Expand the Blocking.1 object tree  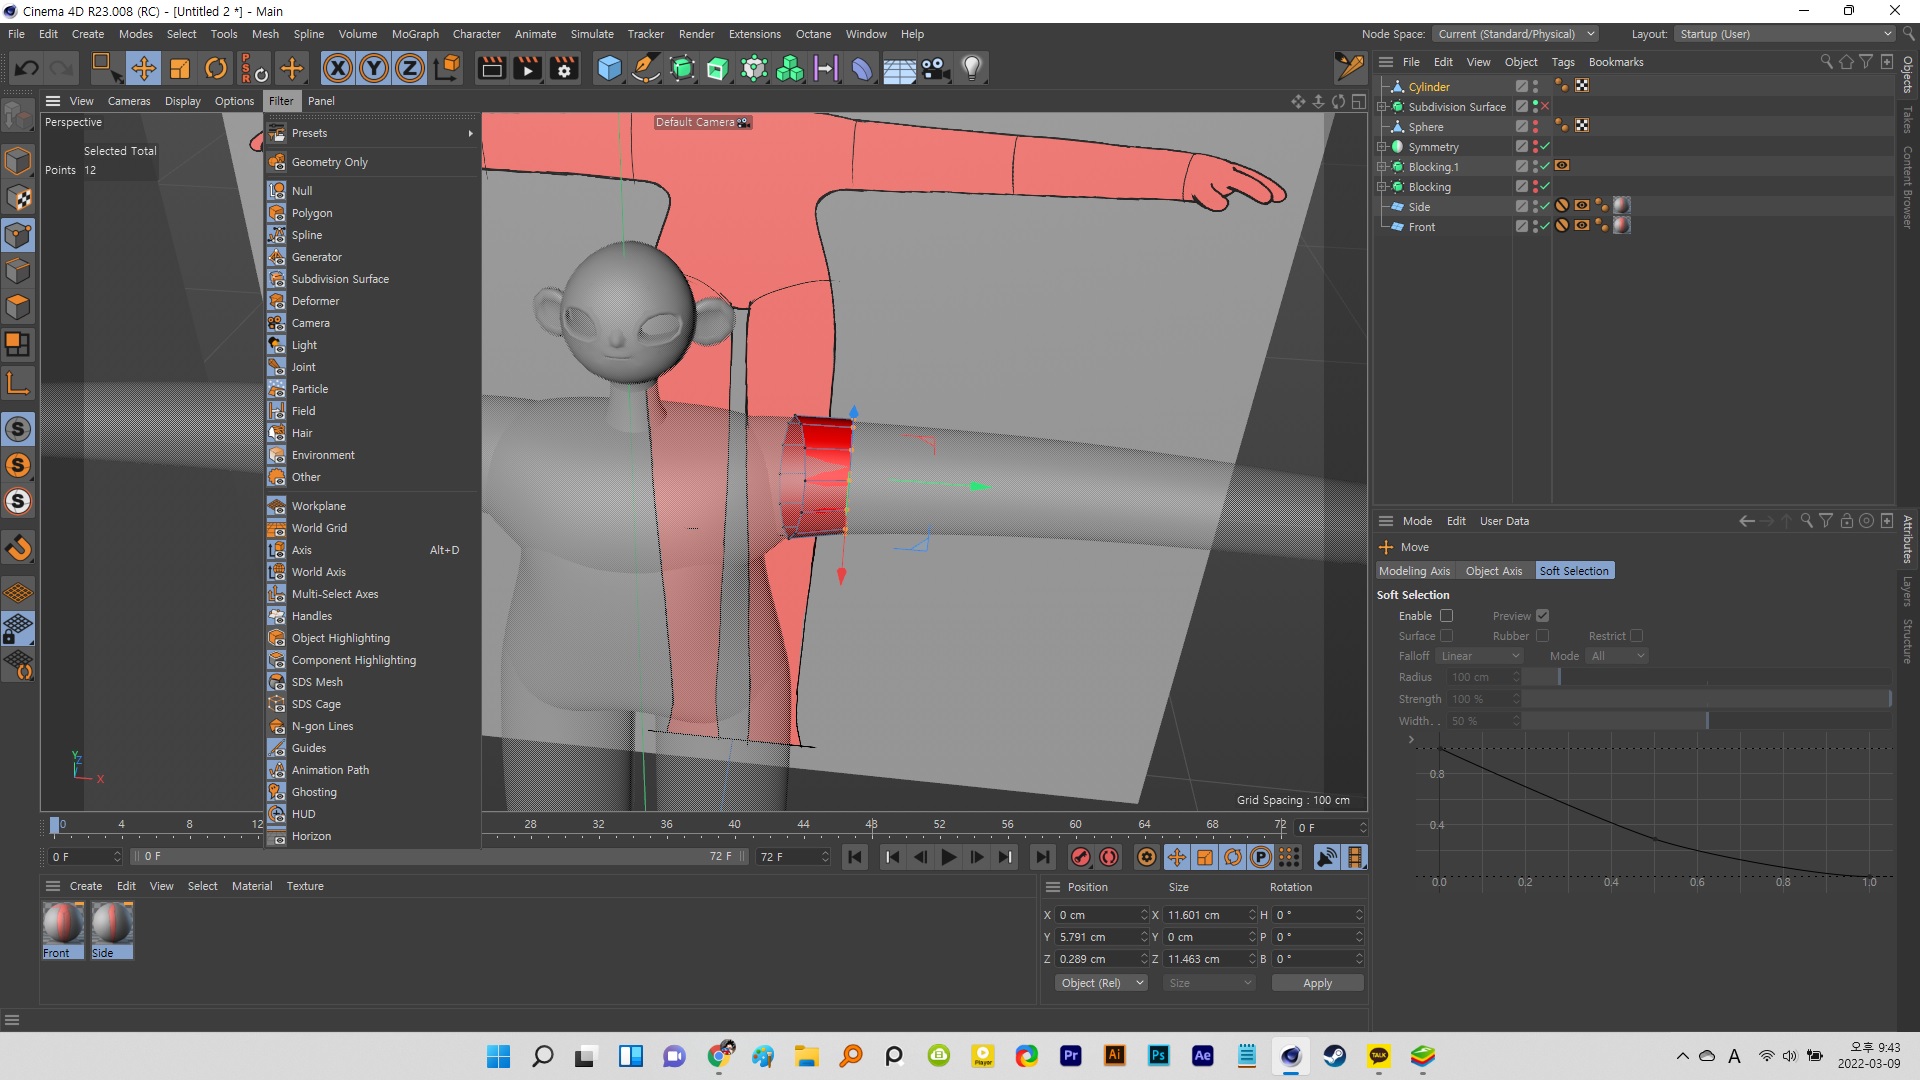1382,167
